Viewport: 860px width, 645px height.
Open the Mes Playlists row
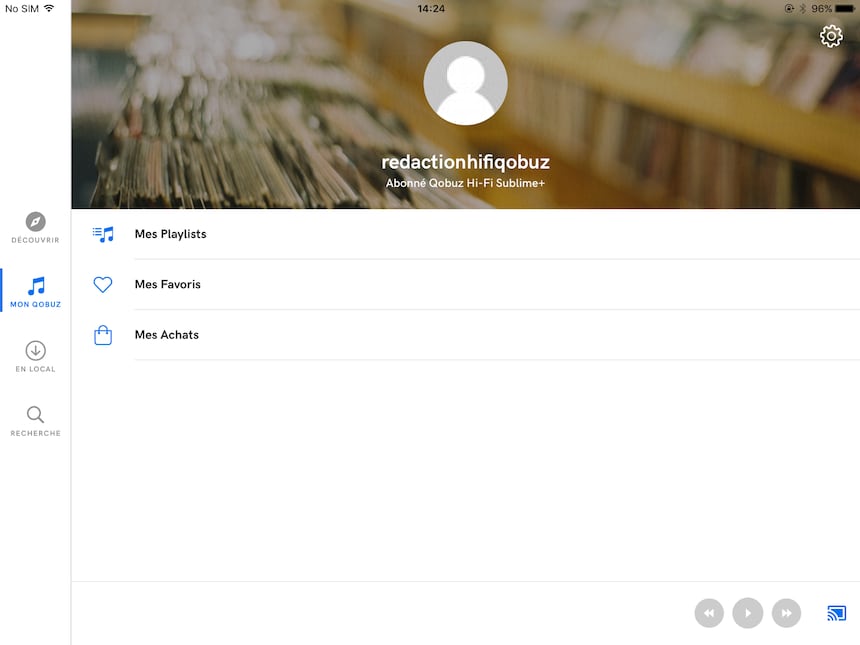point(466,234)
